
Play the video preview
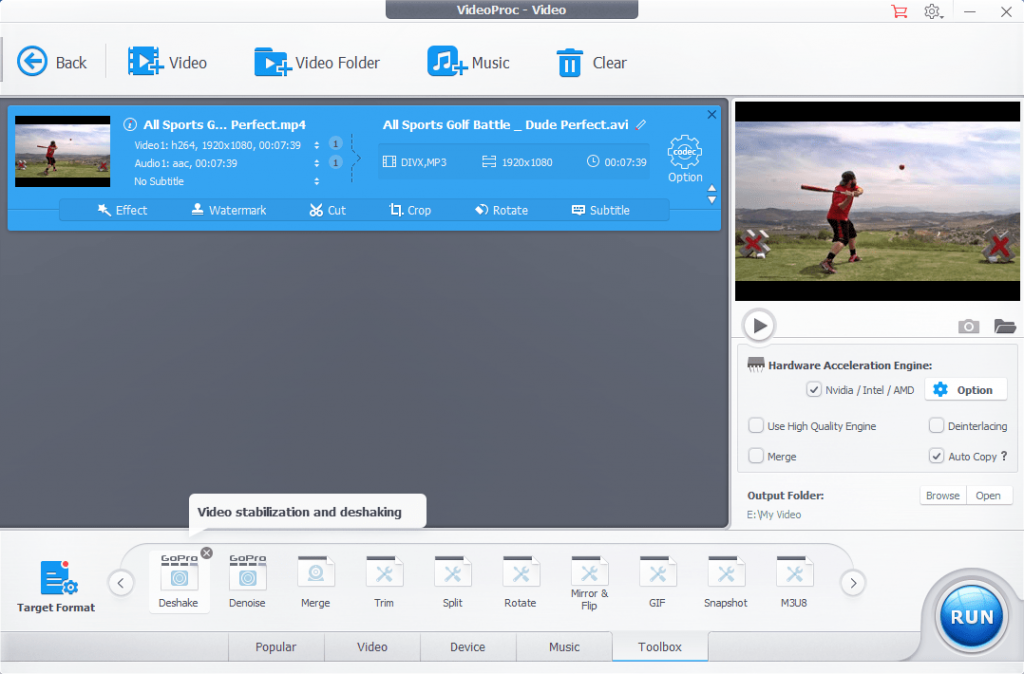(759, 325)
